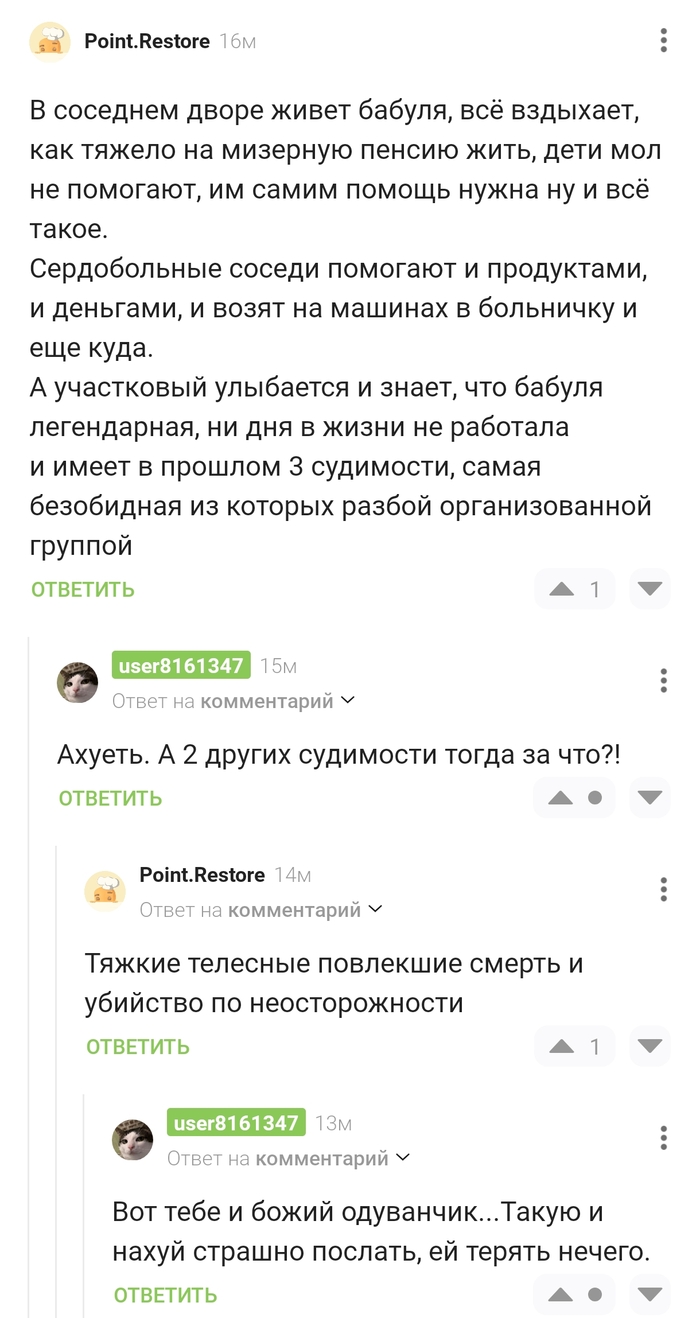Open the three-dot menu on the 16м comment

(664, 41)
